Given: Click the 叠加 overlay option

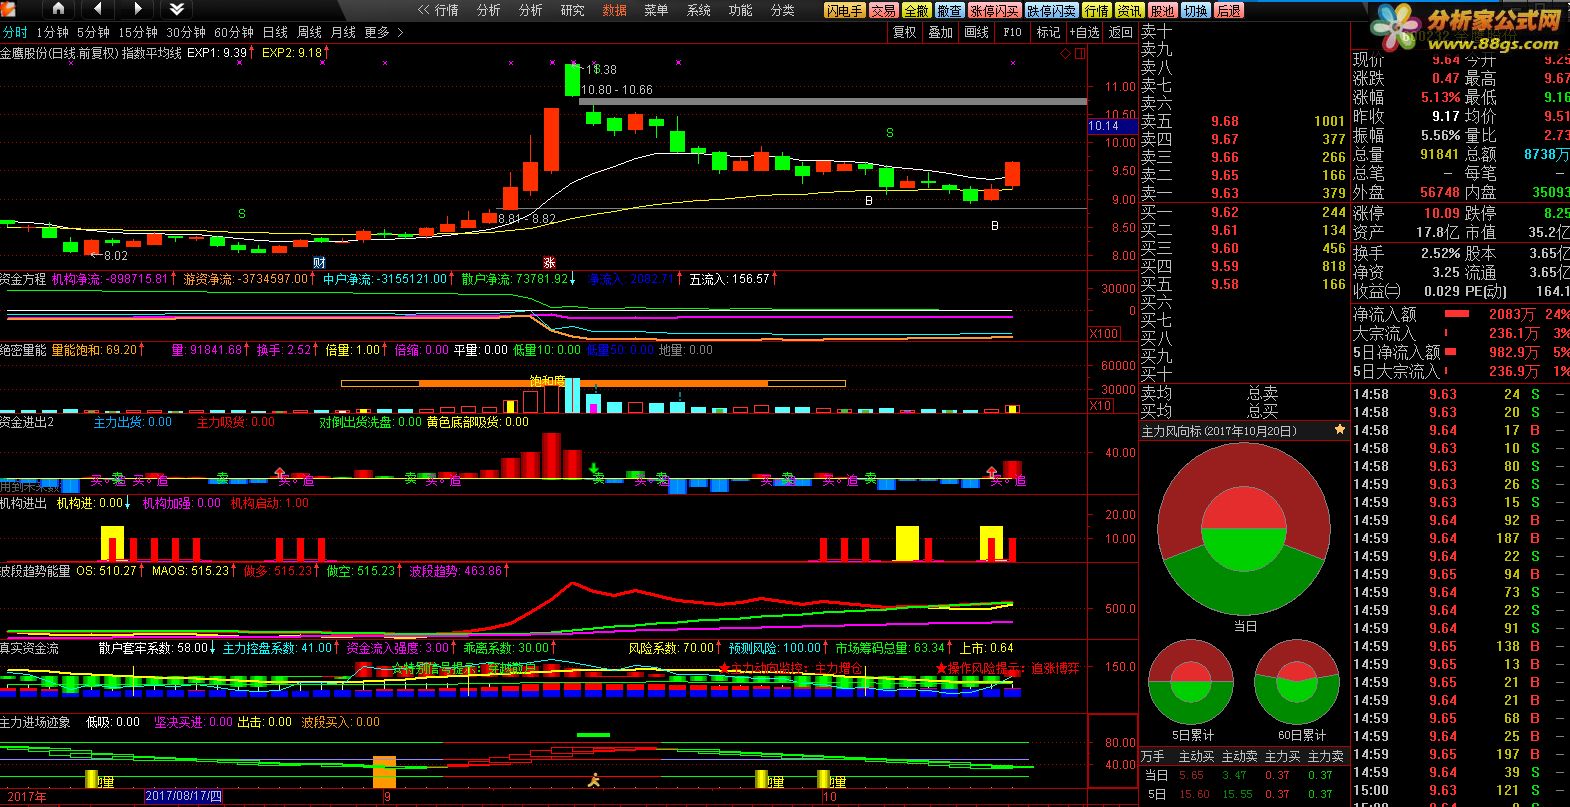Looking at the screenshot, I should [941, 32].
